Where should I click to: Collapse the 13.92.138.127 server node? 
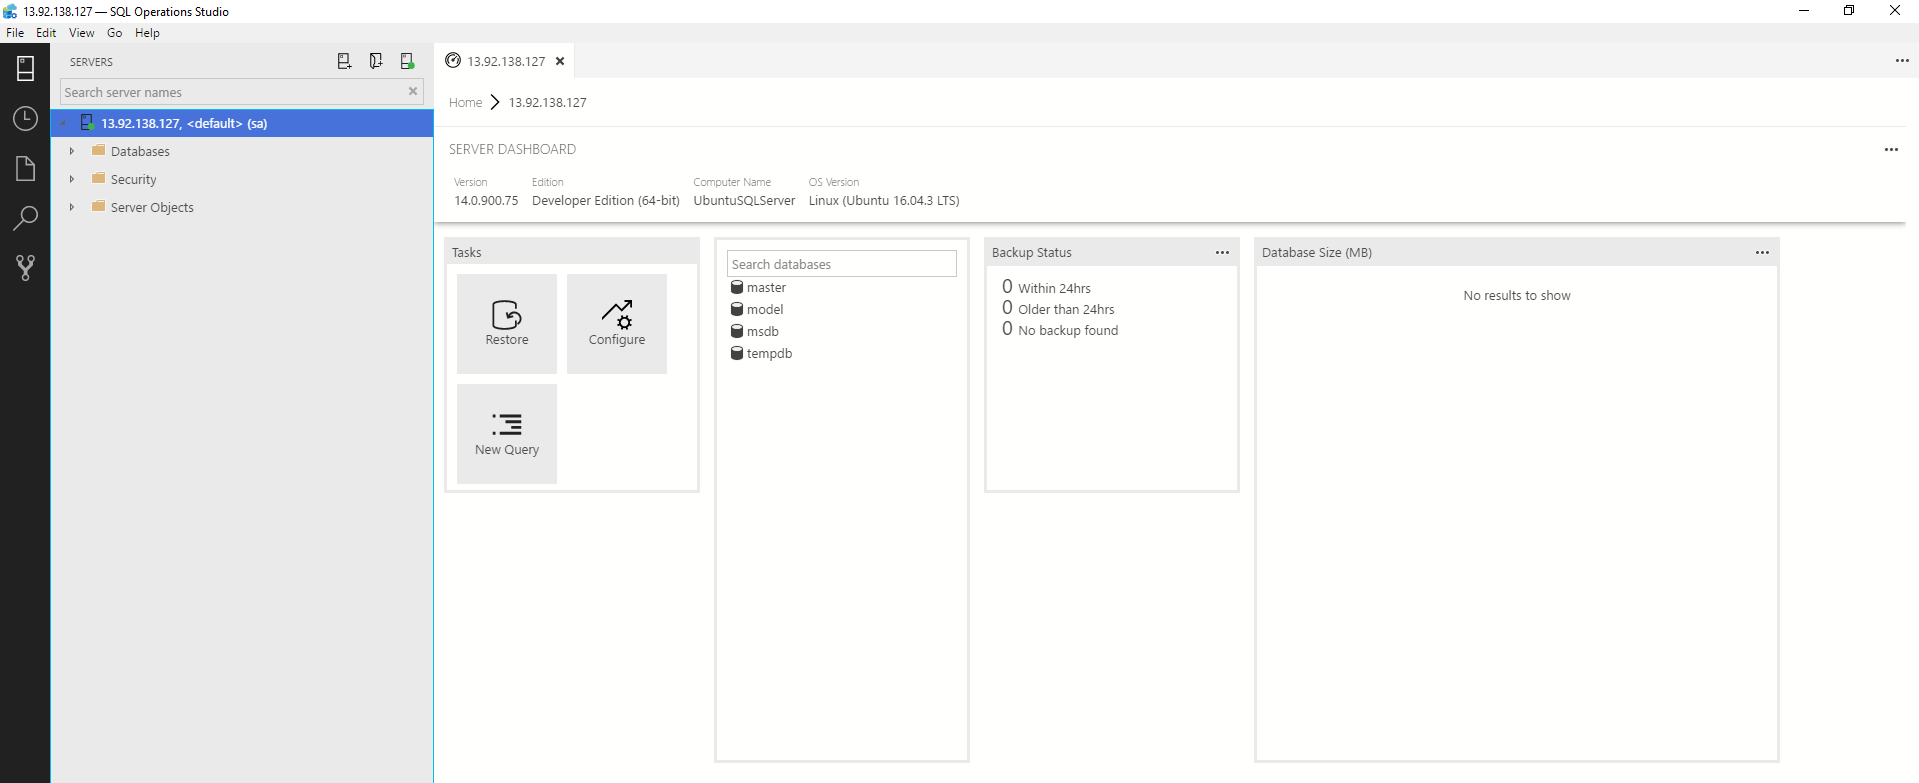63,123
